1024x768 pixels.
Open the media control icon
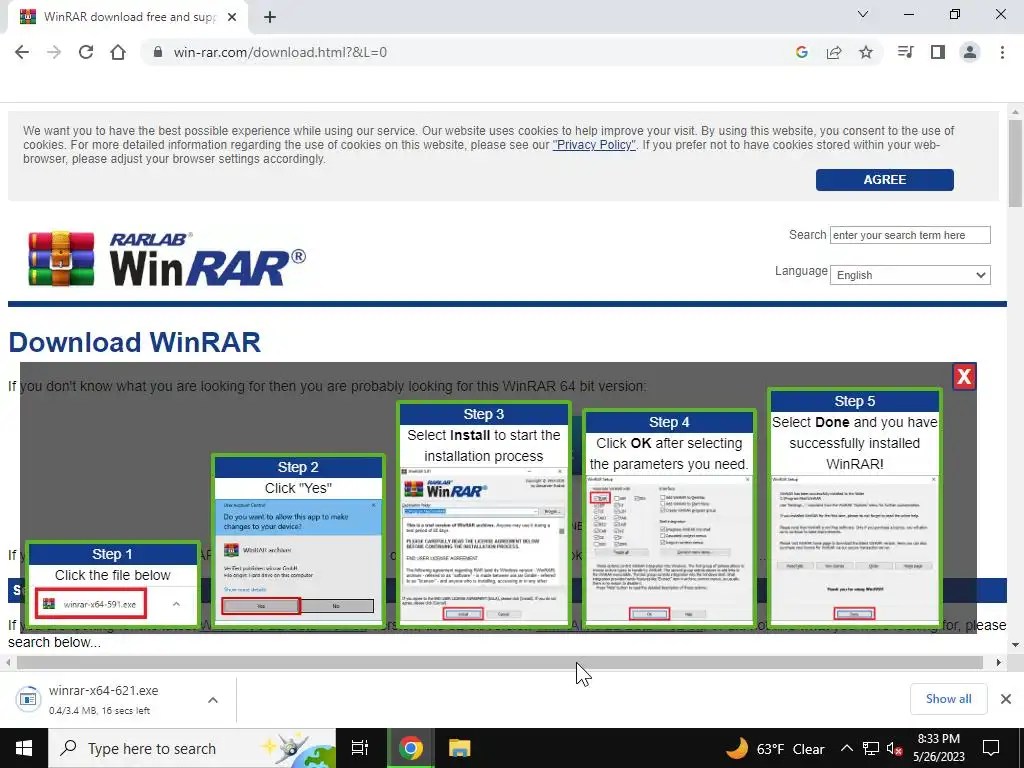[905, 52]
